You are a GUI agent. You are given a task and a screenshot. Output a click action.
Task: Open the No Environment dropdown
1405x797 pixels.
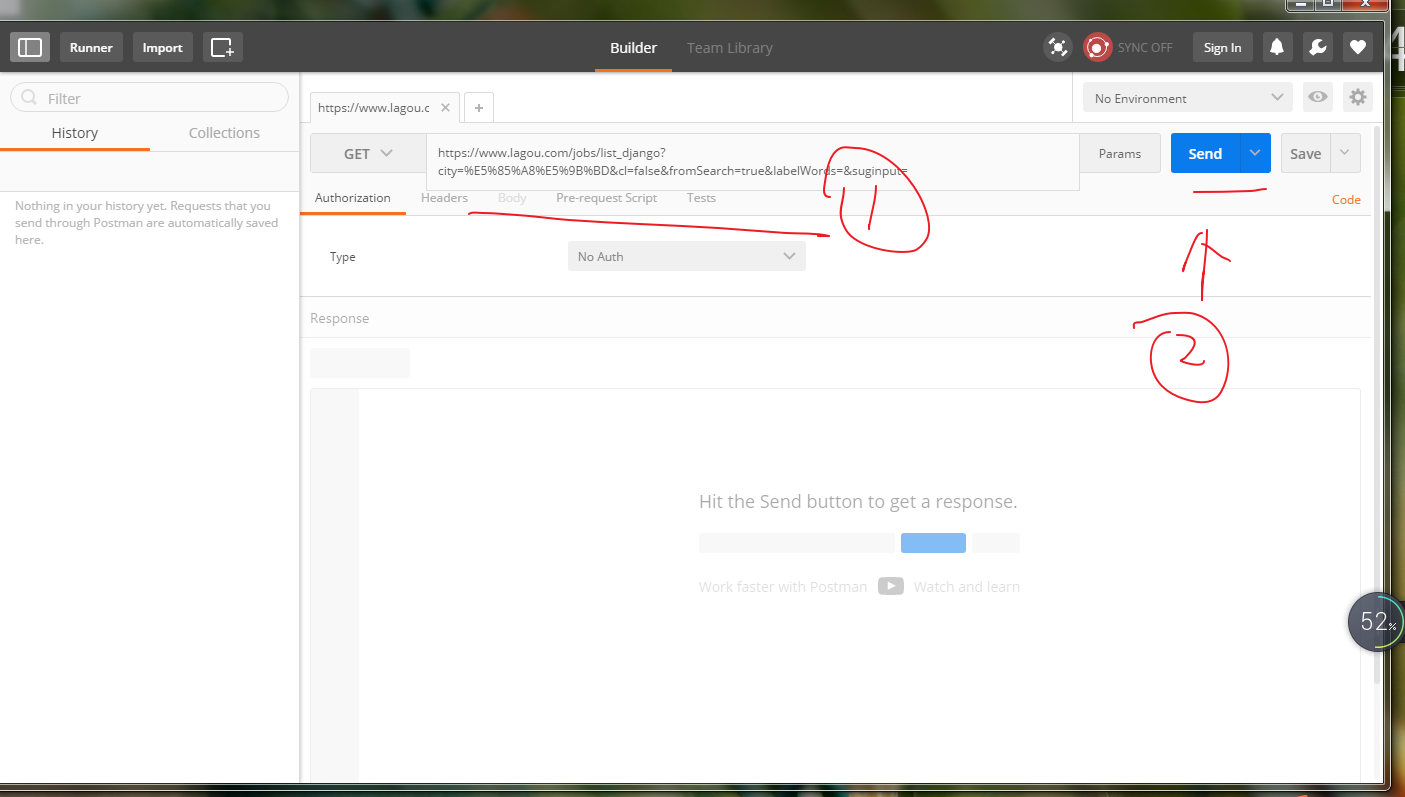click(1188, 98)
